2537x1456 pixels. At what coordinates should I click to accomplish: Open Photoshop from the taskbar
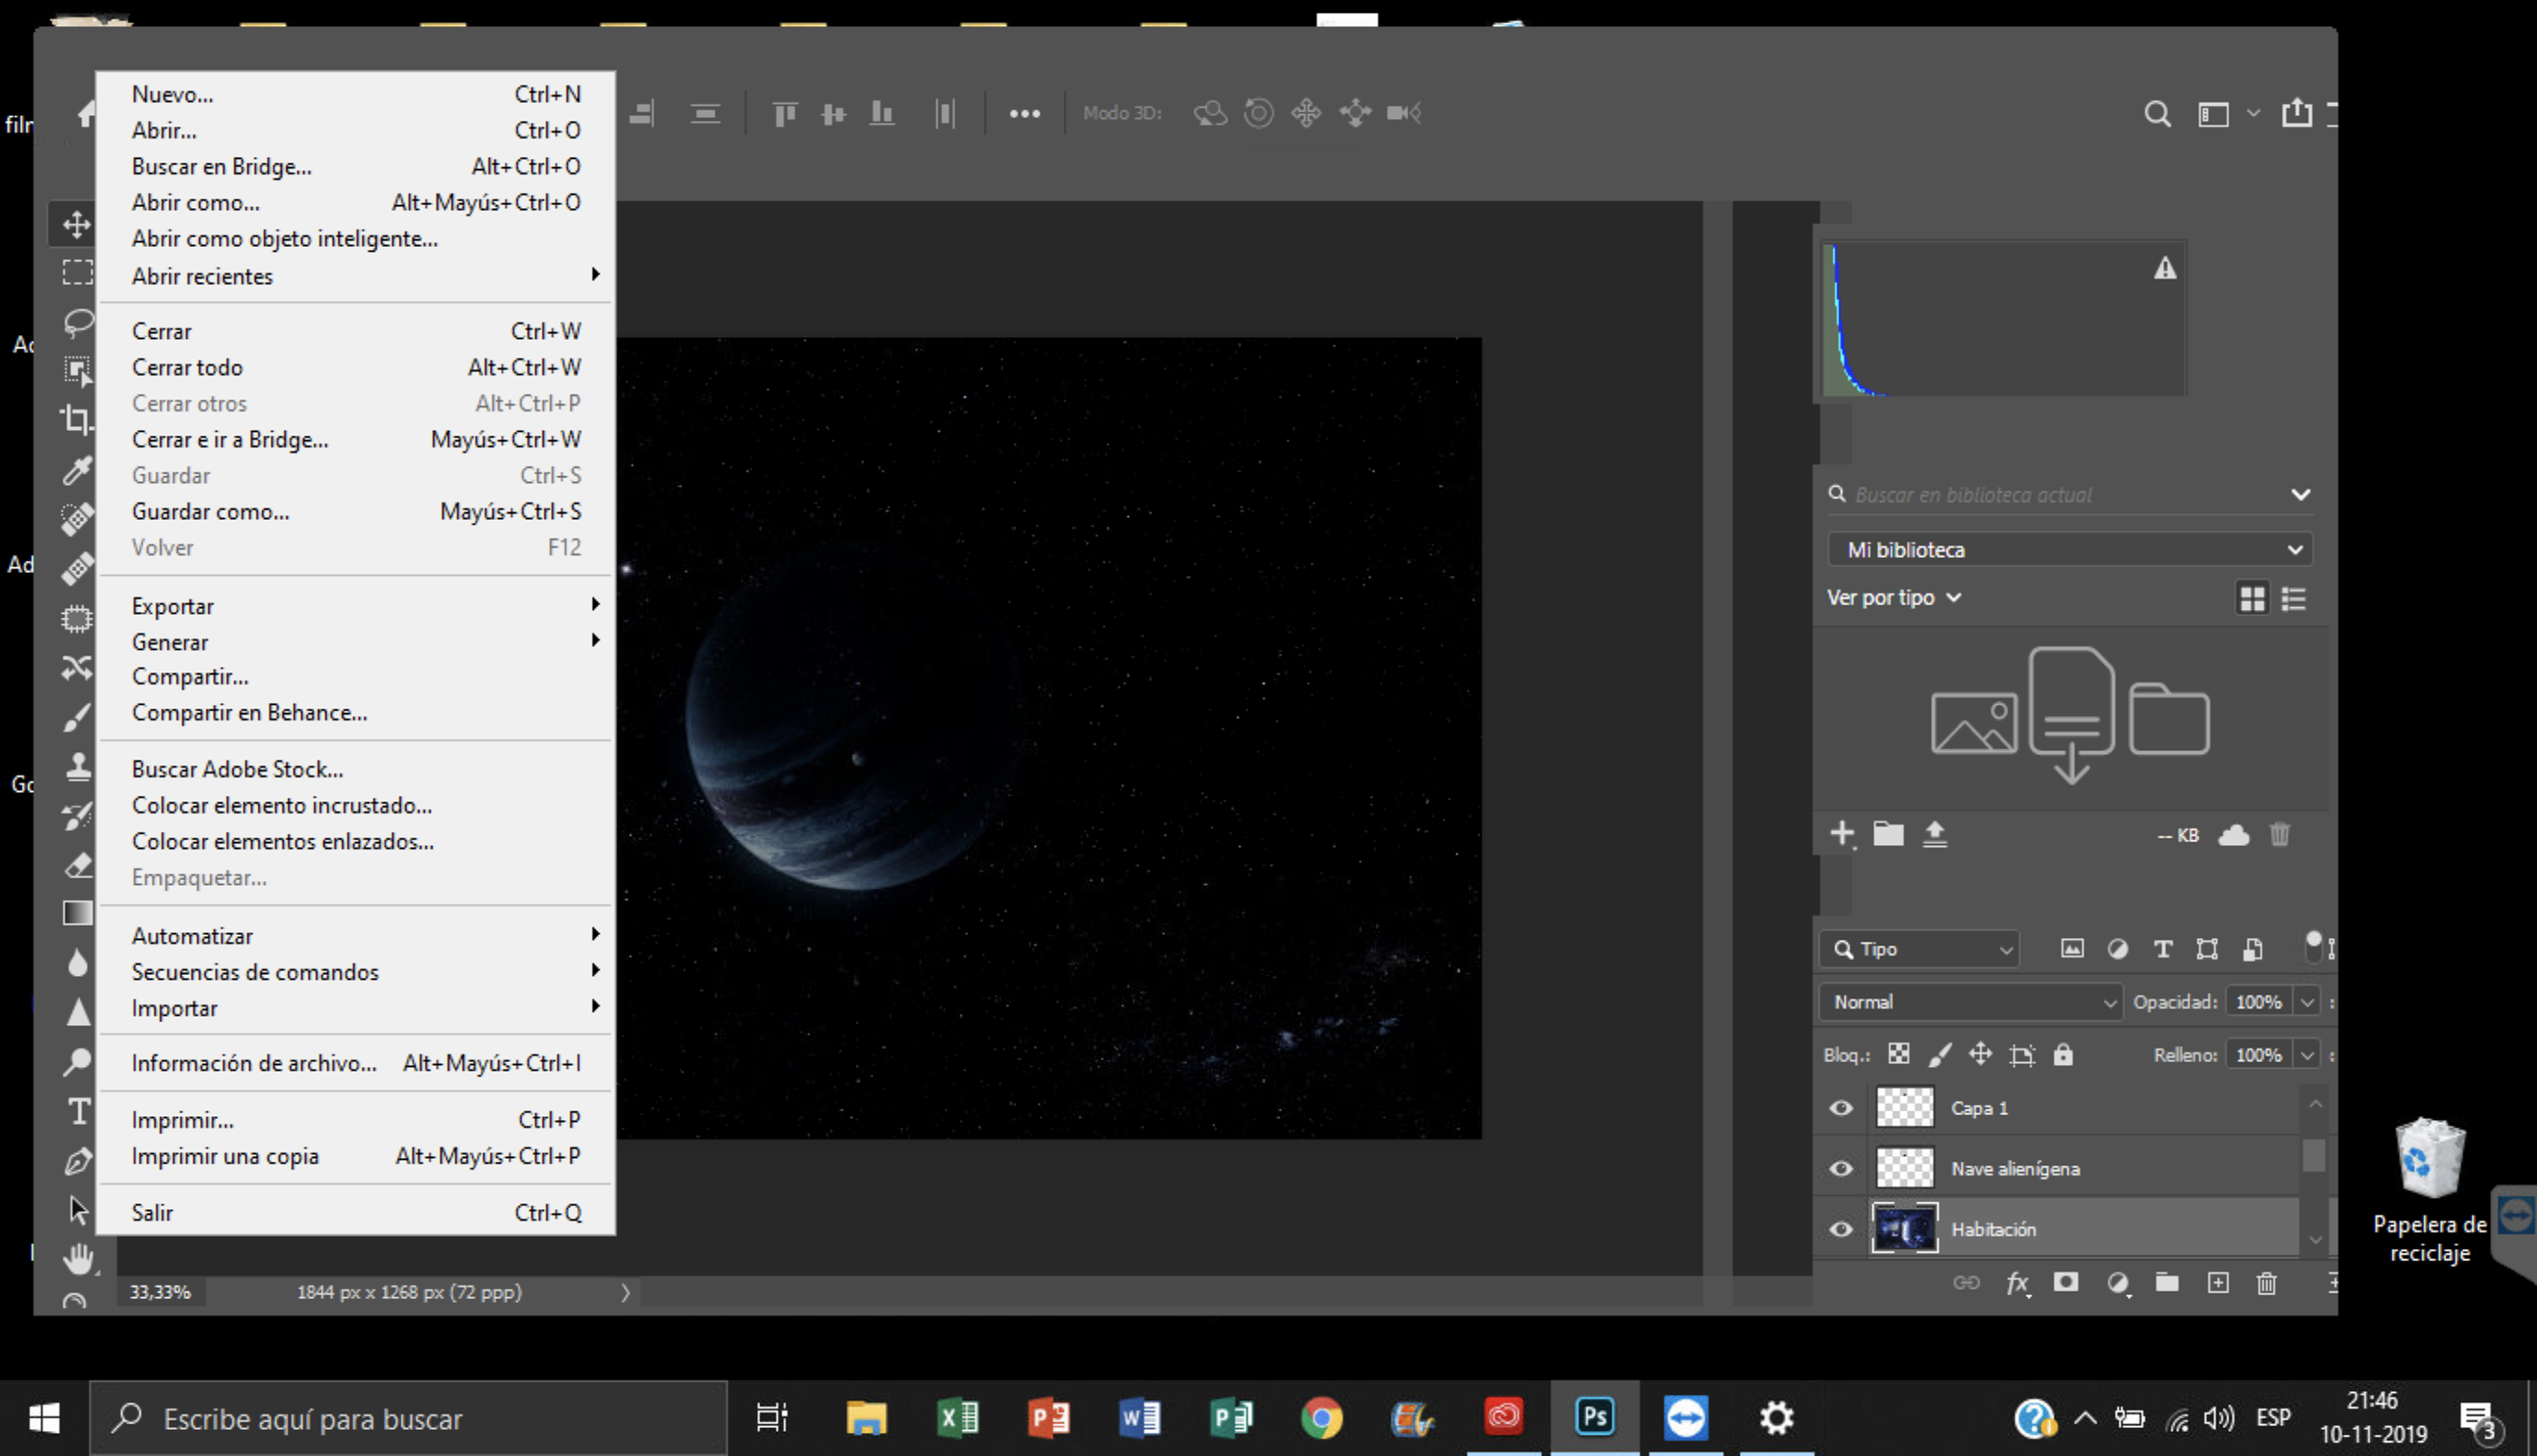click(x=1594, y=1416)
